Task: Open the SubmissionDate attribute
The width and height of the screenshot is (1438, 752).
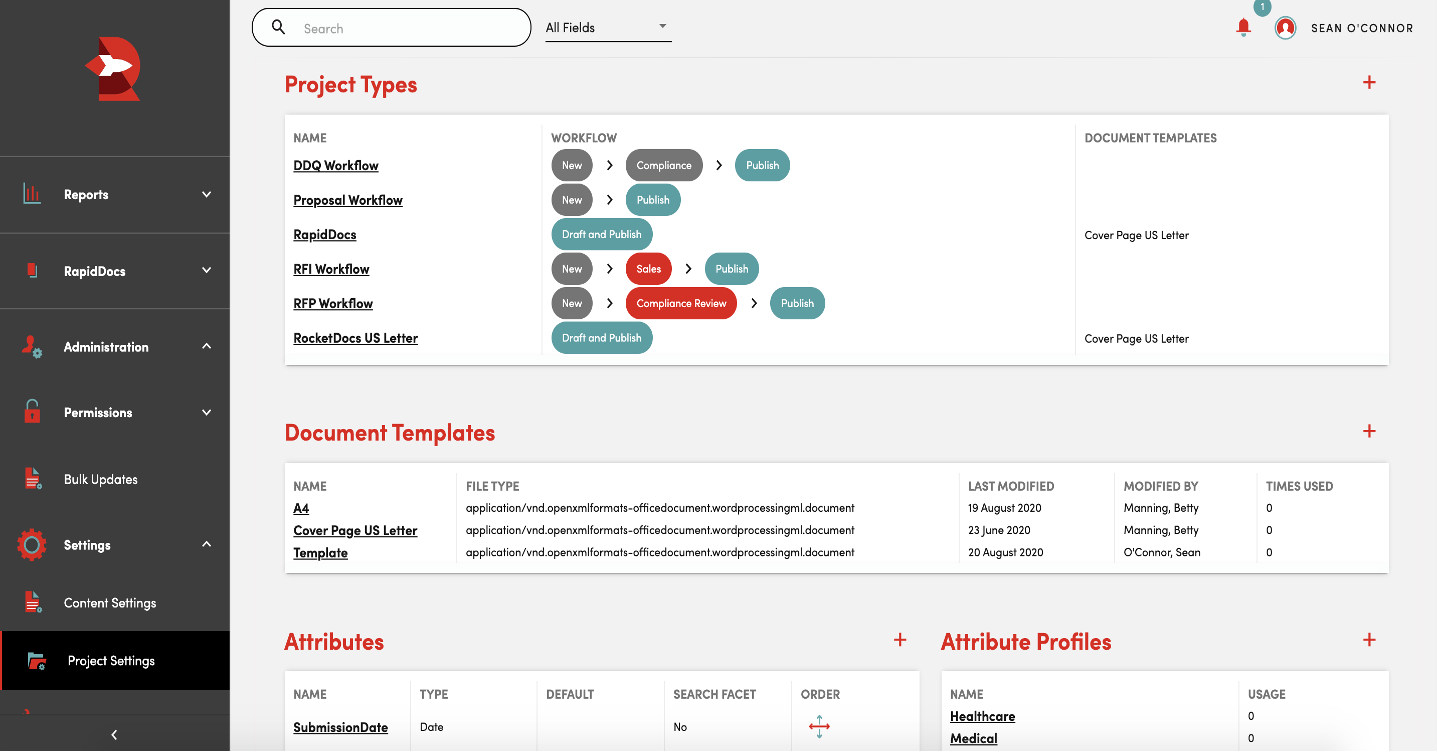Action: click(340, 727)
